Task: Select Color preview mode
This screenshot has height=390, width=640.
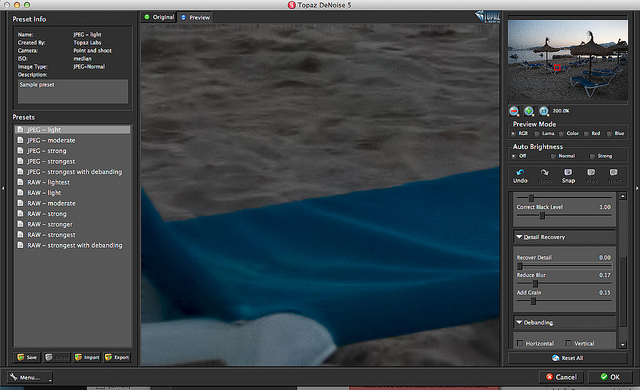Action: (562, 134)
